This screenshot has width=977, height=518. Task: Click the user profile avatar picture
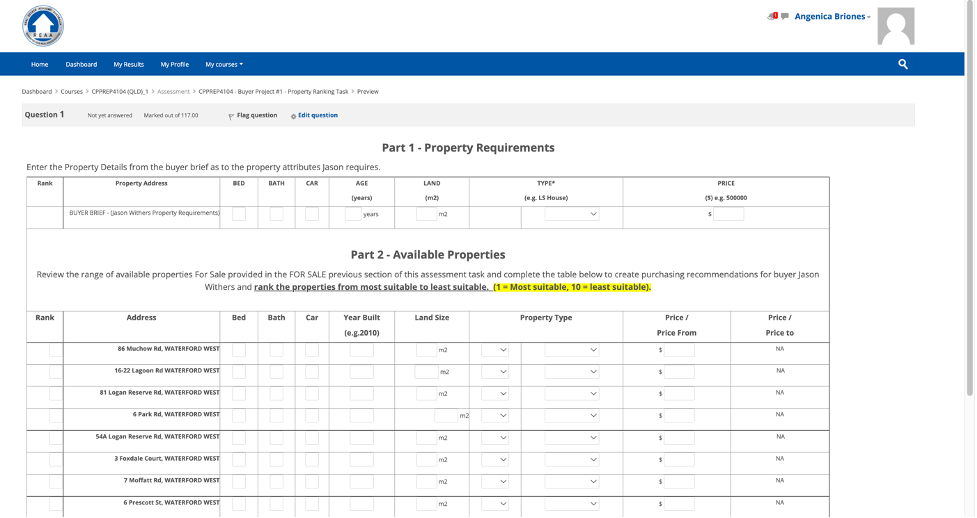895,25
